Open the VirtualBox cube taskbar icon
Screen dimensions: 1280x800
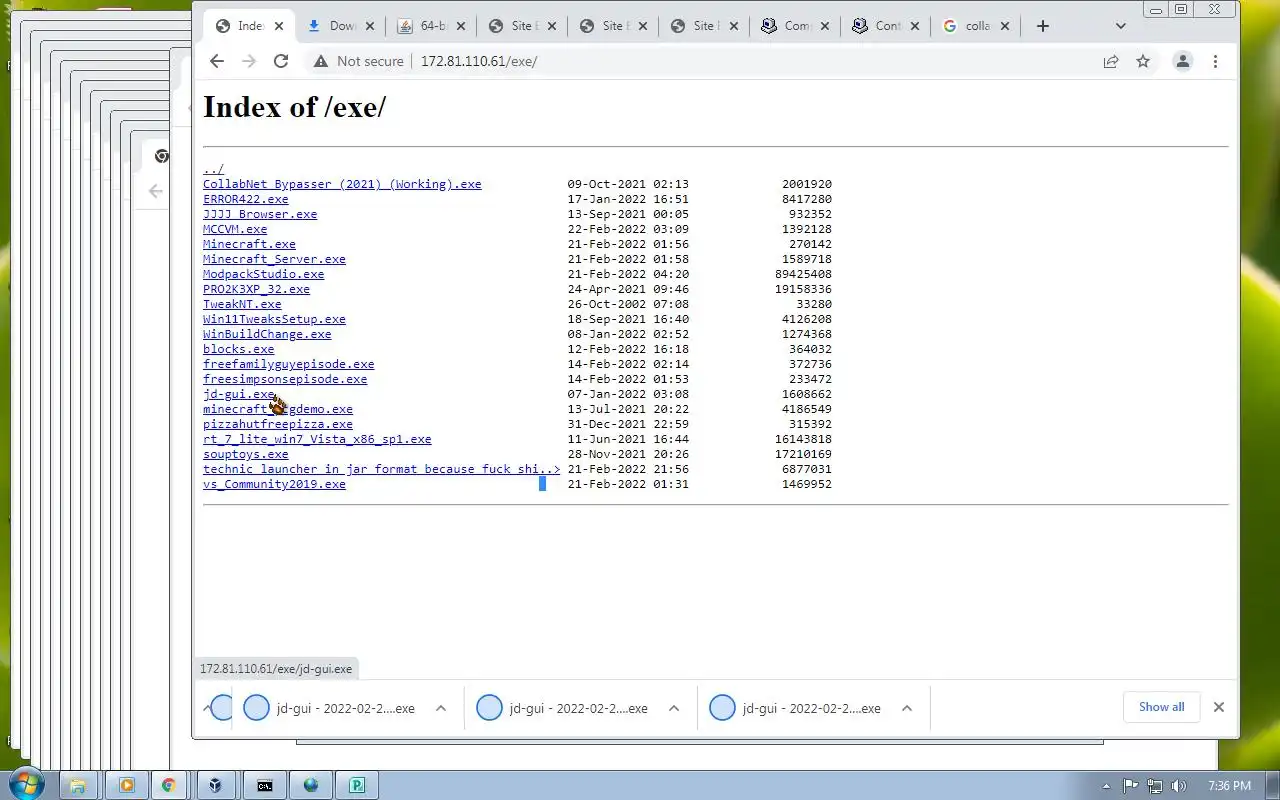point(216,785)
